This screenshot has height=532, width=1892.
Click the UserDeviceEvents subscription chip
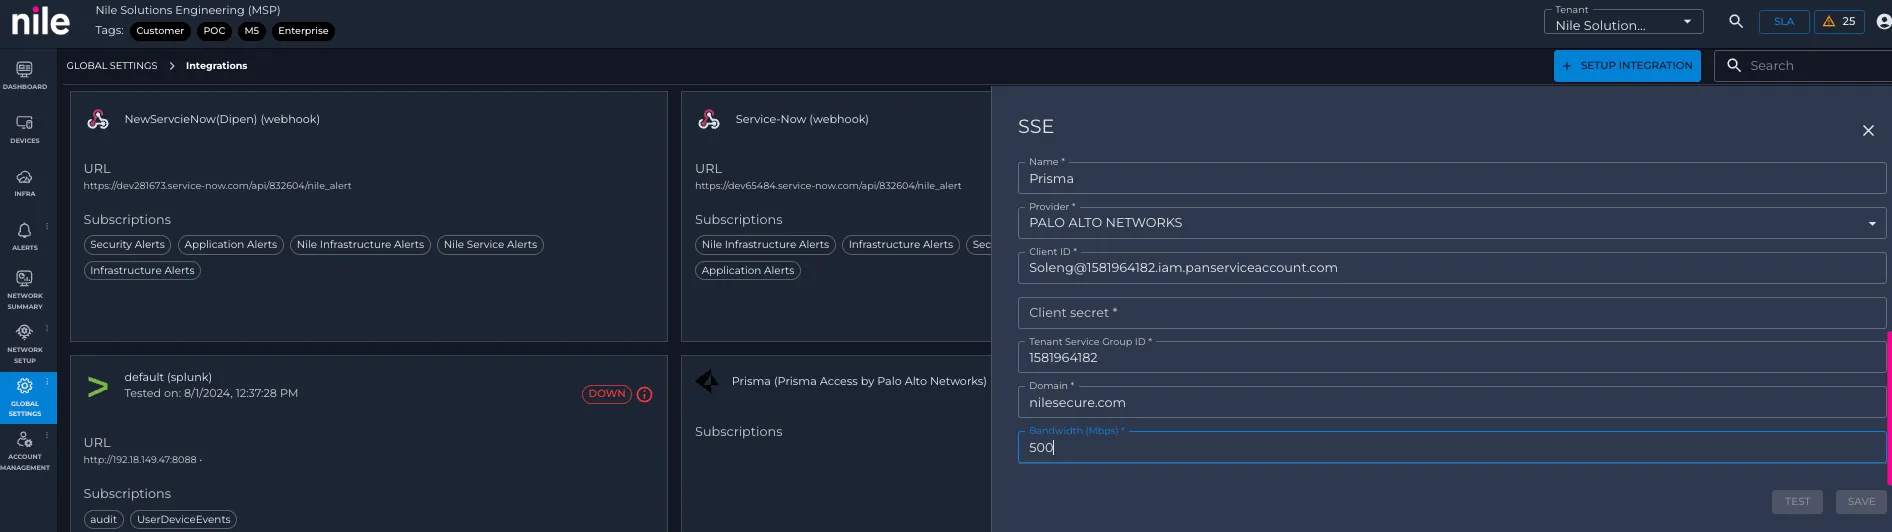(x=183, y=520)
